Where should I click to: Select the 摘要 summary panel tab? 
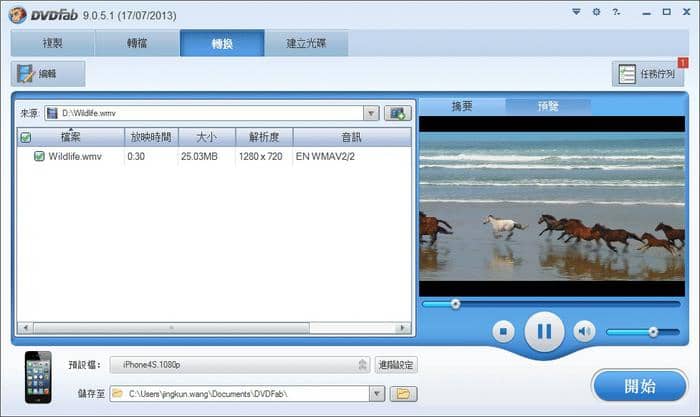(x=462, y=106)
